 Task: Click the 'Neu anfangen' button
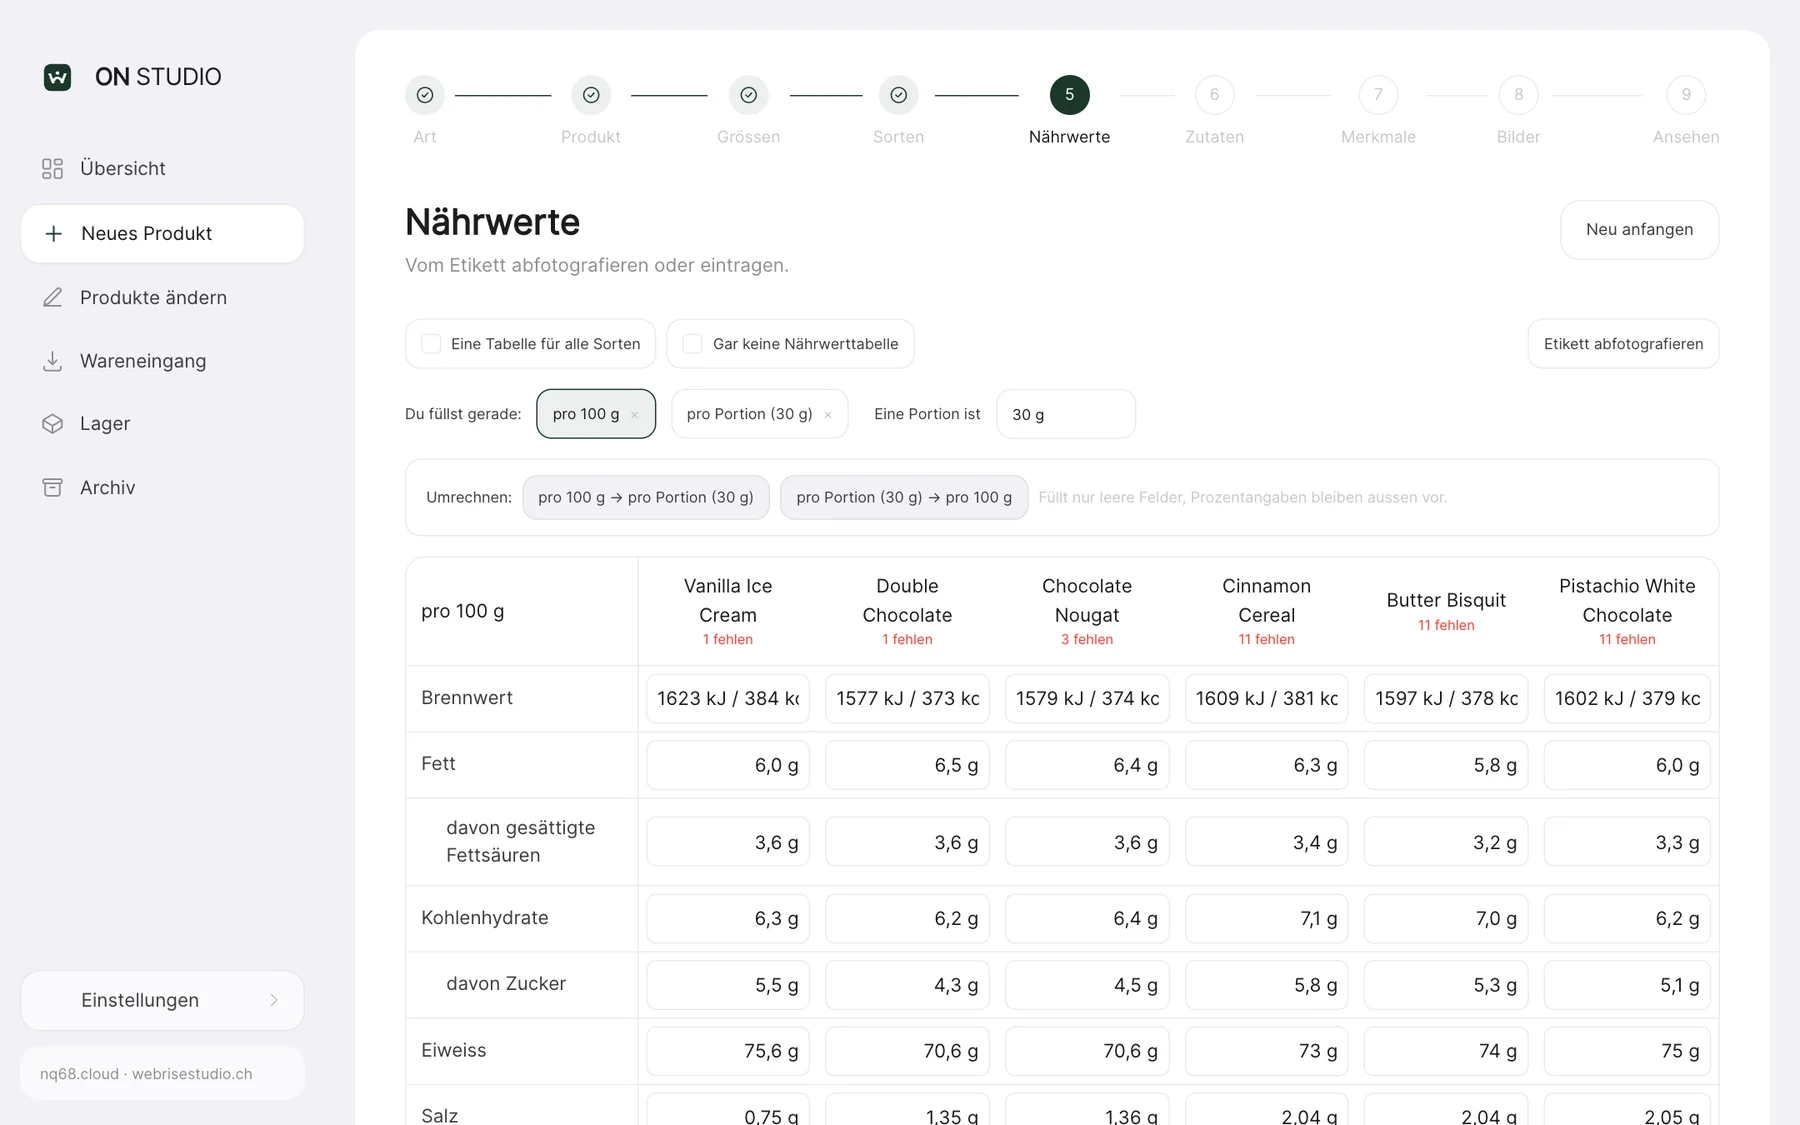[1640, 230]
